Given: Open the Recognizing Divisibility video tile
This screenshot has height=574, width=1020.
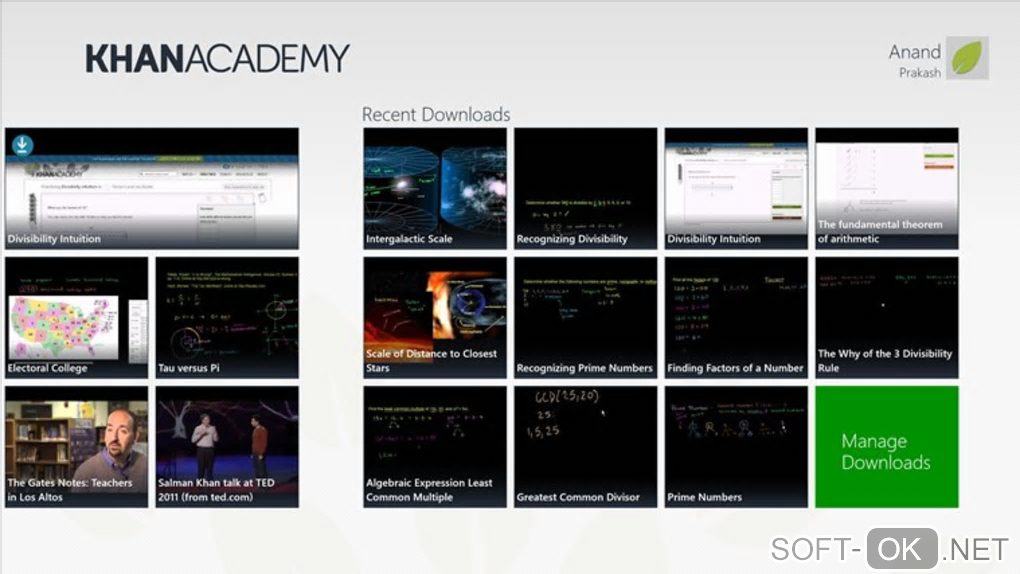Looking at the screenshot, I should pos(585,188).
